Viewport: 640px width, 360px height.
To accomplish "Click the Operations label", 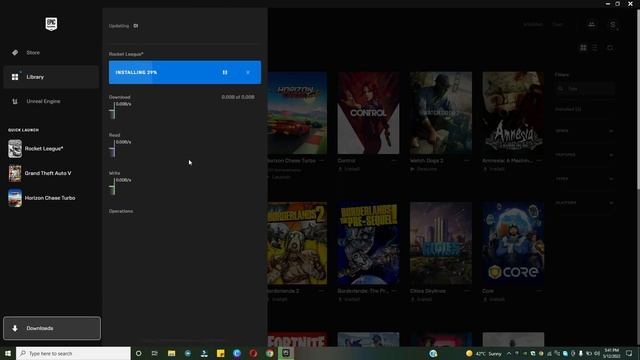I will pos(121,211).
